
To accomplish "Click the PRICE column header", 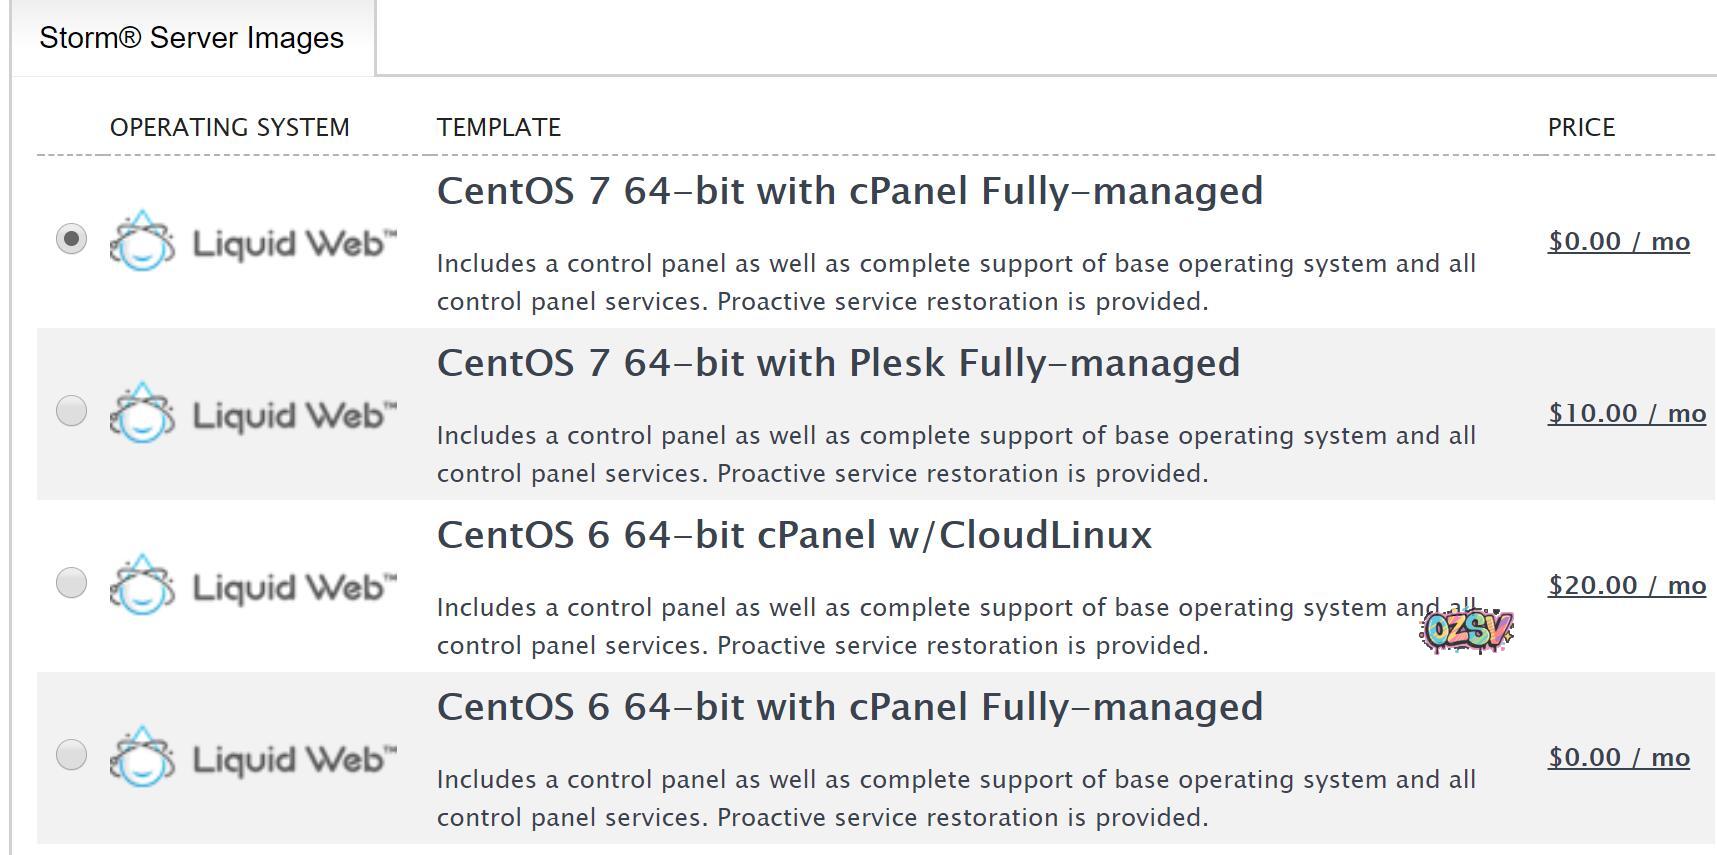I will [1581, 128].
